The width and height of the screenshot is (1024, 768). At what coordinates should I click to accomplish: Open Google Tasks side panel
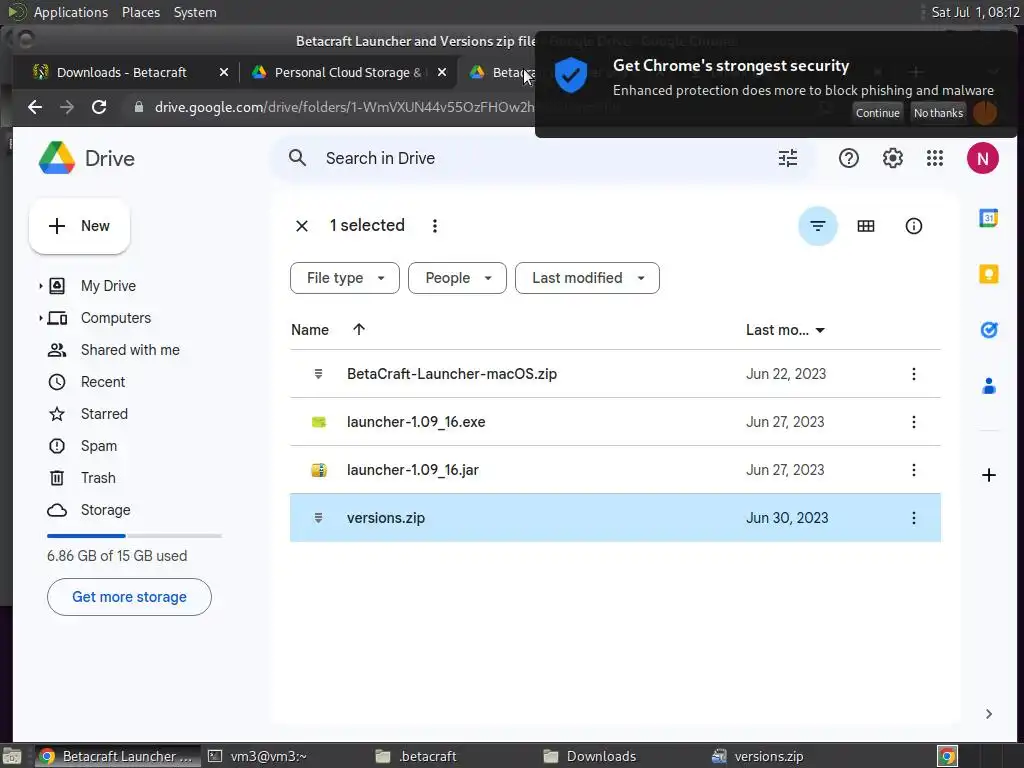[989, 330]
